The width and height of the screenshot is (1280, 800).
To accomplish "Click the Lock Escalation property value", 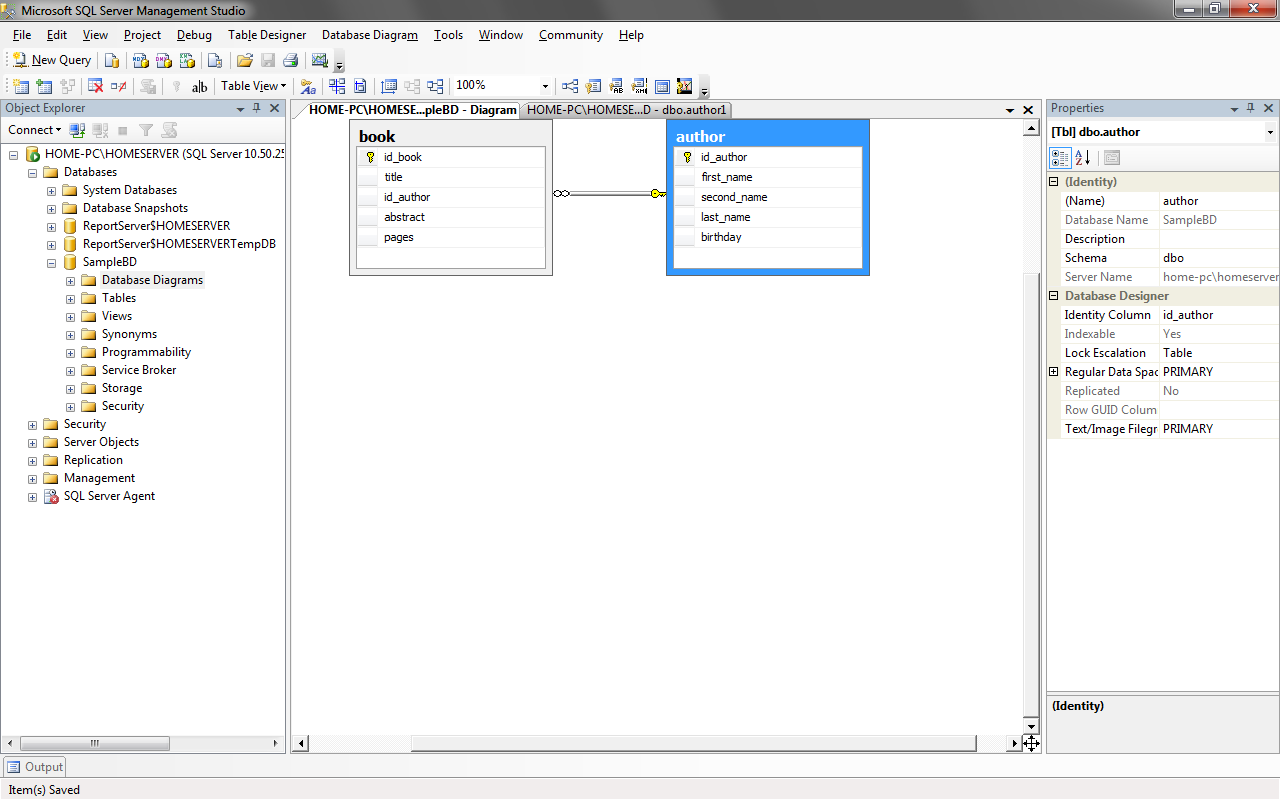I will point(1220,353).
